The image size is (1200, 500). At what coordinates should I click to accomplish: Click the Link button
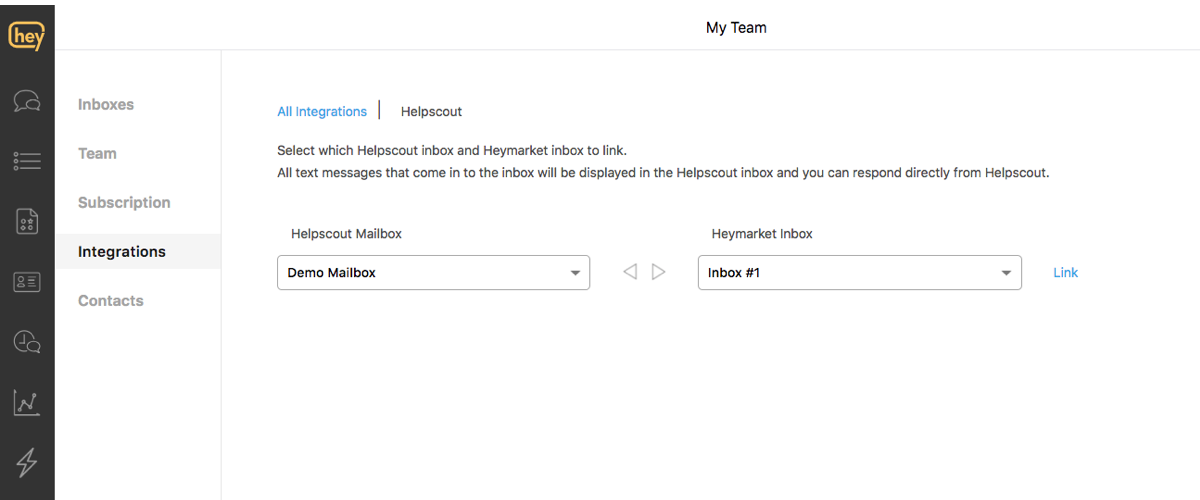pos(1066,272)
